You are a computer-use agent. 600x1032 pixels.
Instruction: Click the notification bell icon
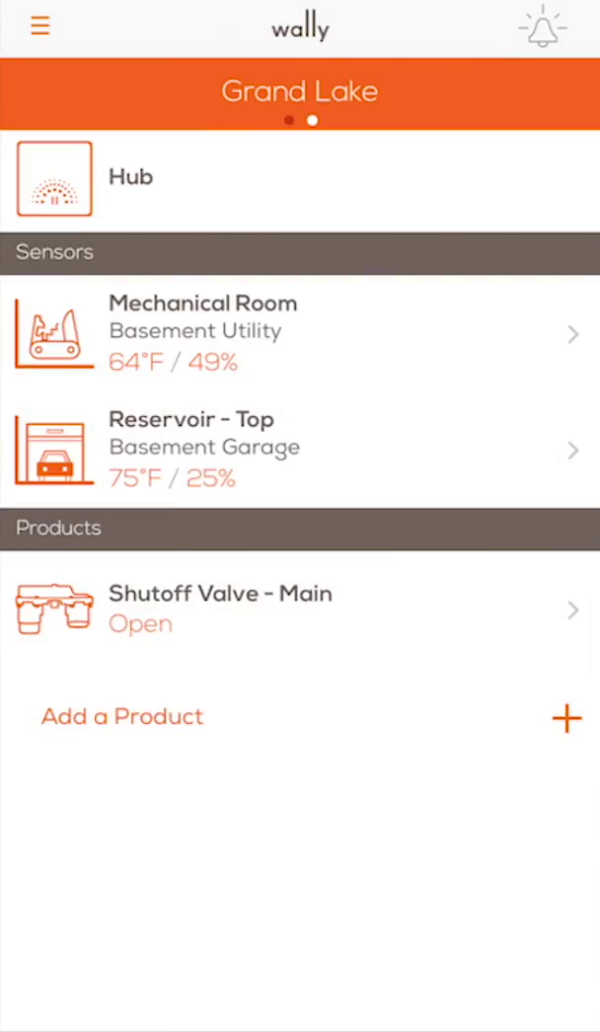click(x=541, y=27)
